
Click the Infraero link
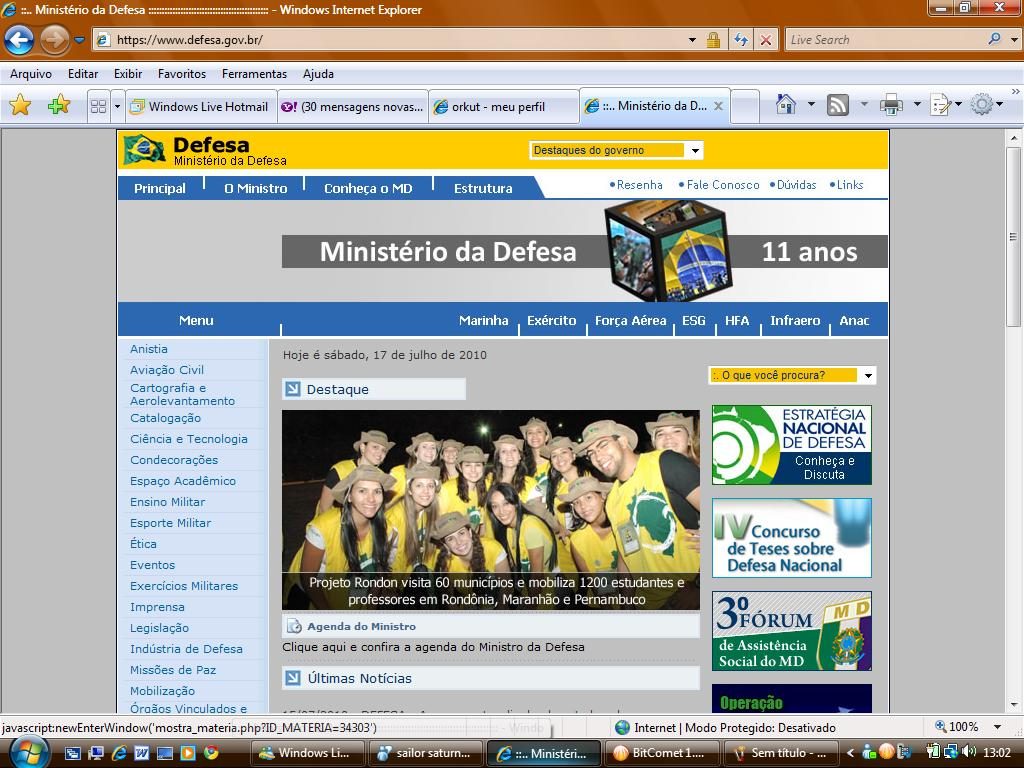(x=795, y=321)
